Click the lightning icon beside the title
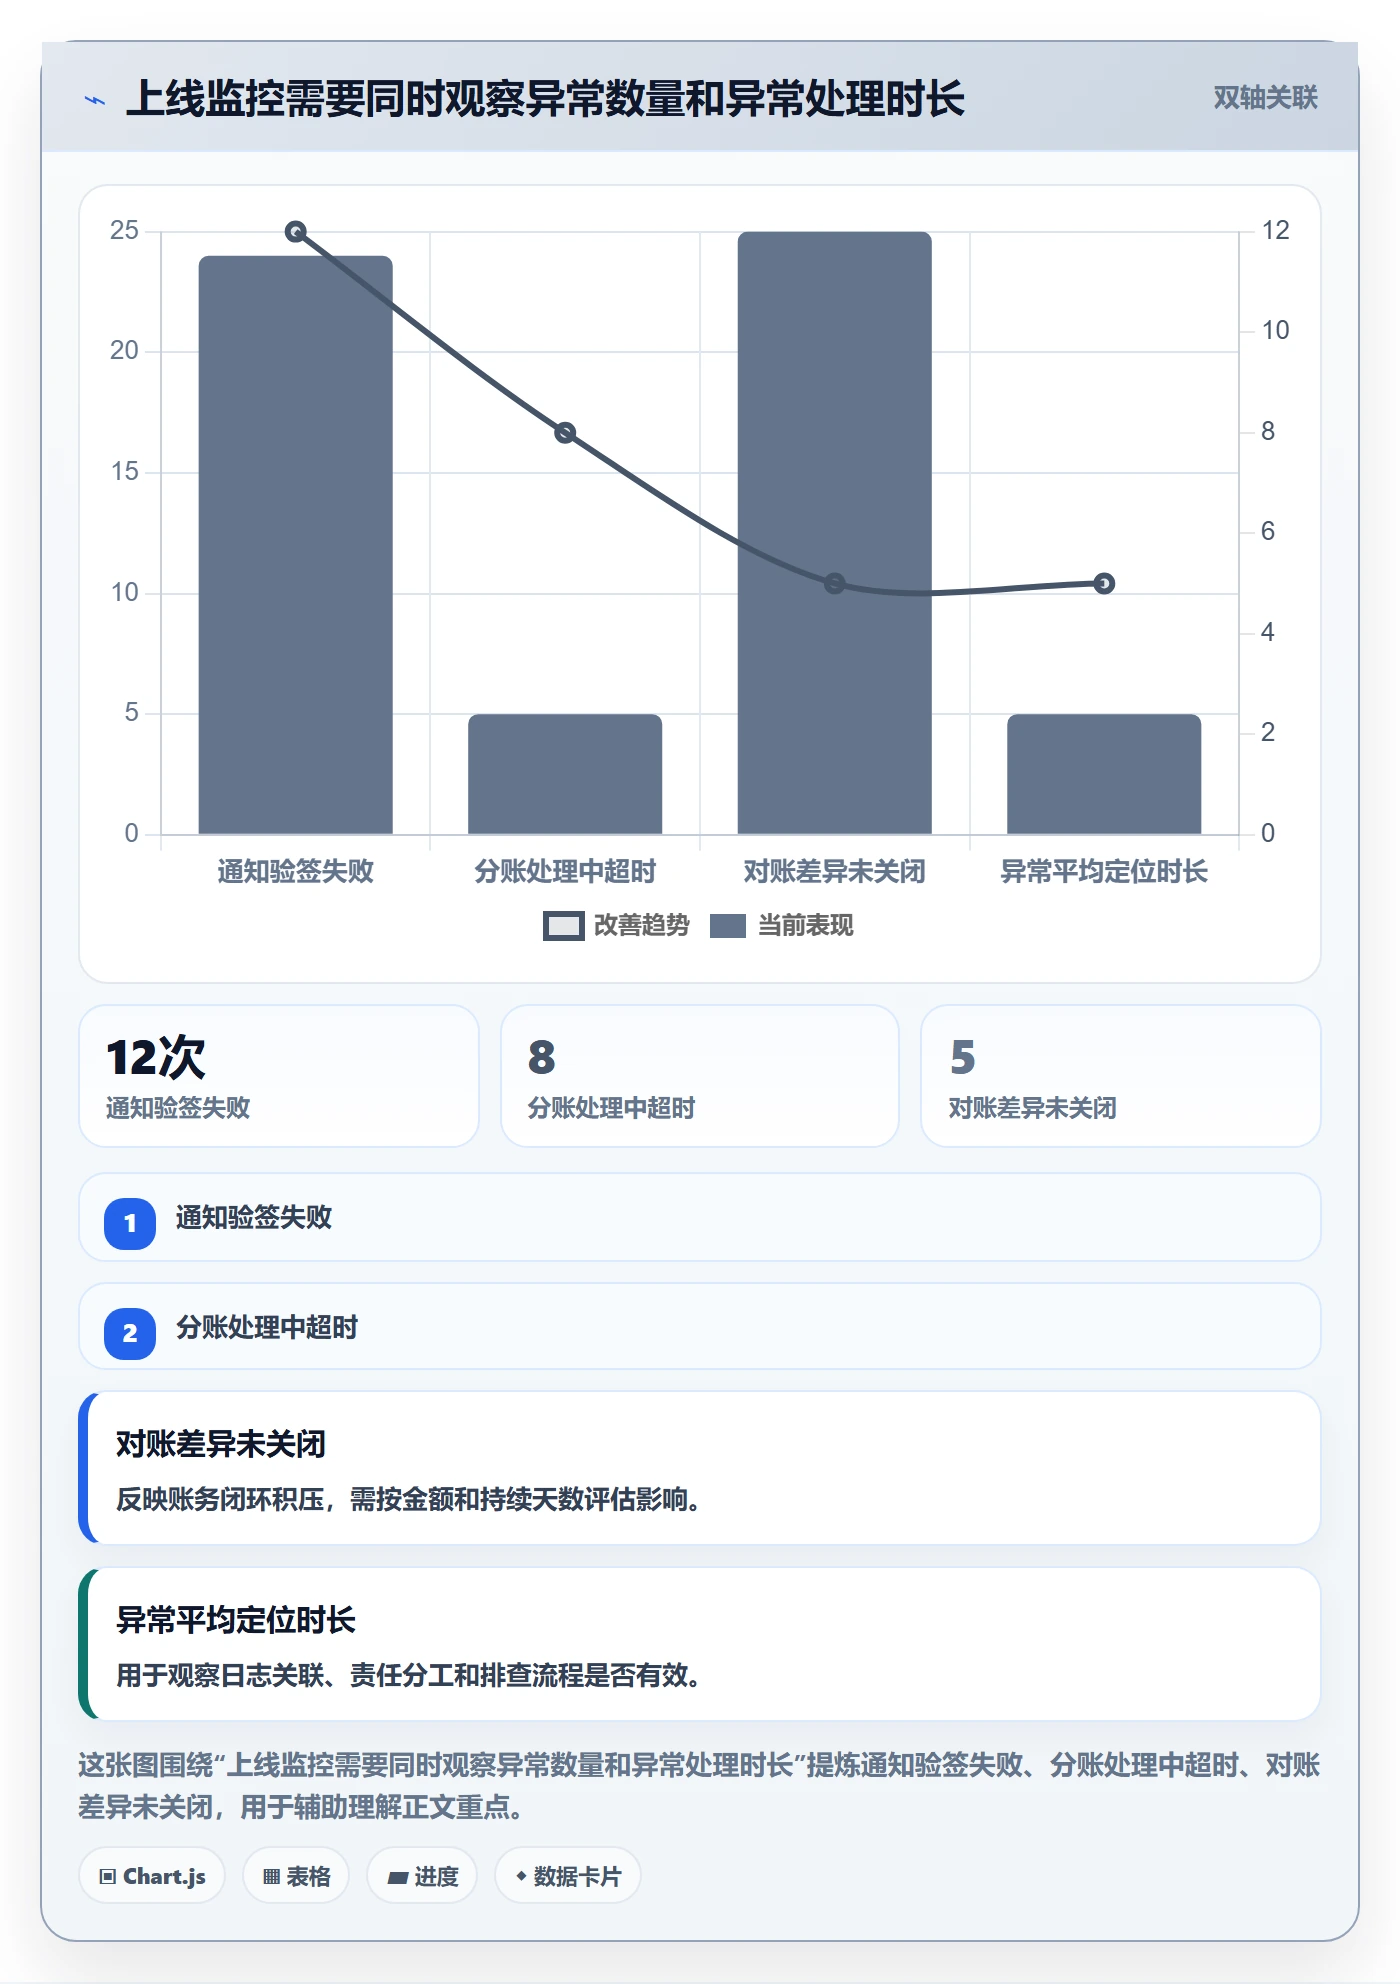The image size is (1400, 1984). [x=95, y=100]
